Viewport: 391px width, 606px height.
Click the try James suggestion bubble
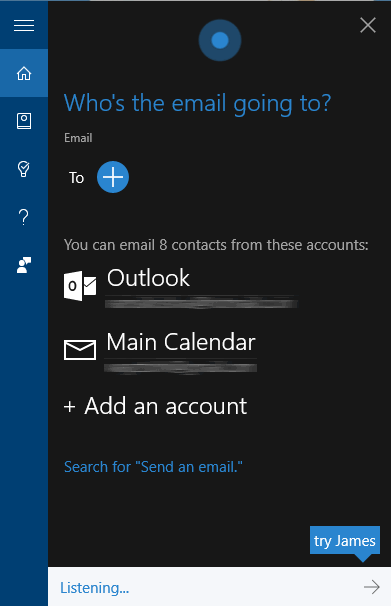(345, 541)
